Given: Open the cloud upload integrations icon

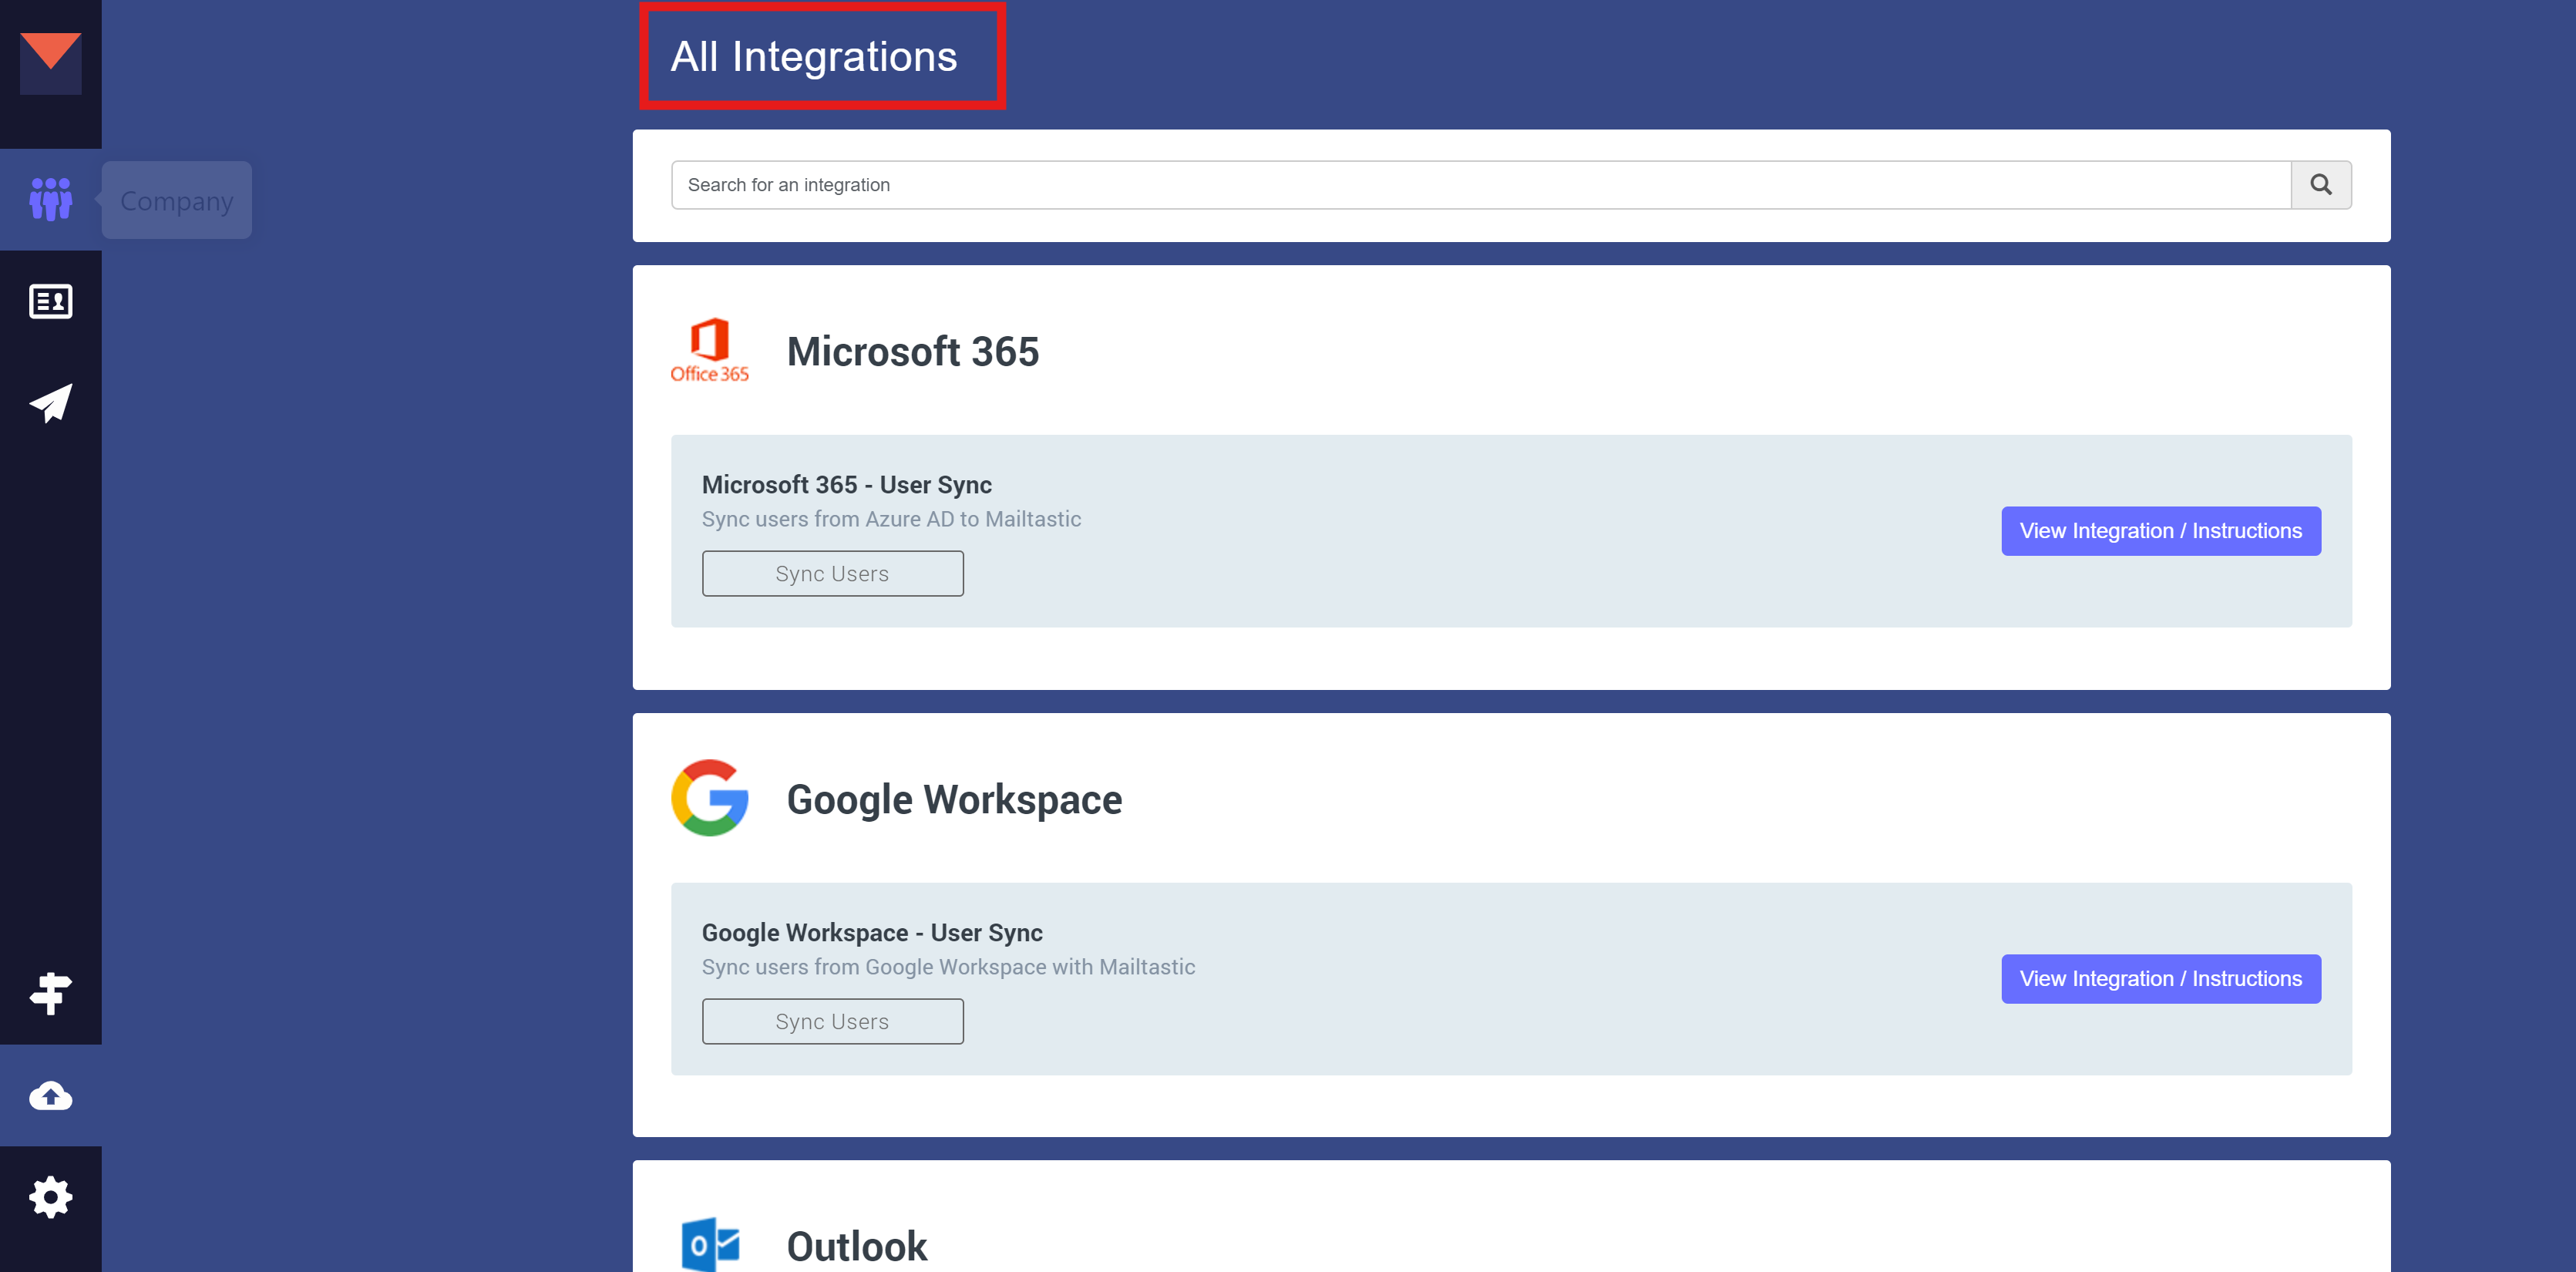Looking at the screenshot, I should point(50,1096).
